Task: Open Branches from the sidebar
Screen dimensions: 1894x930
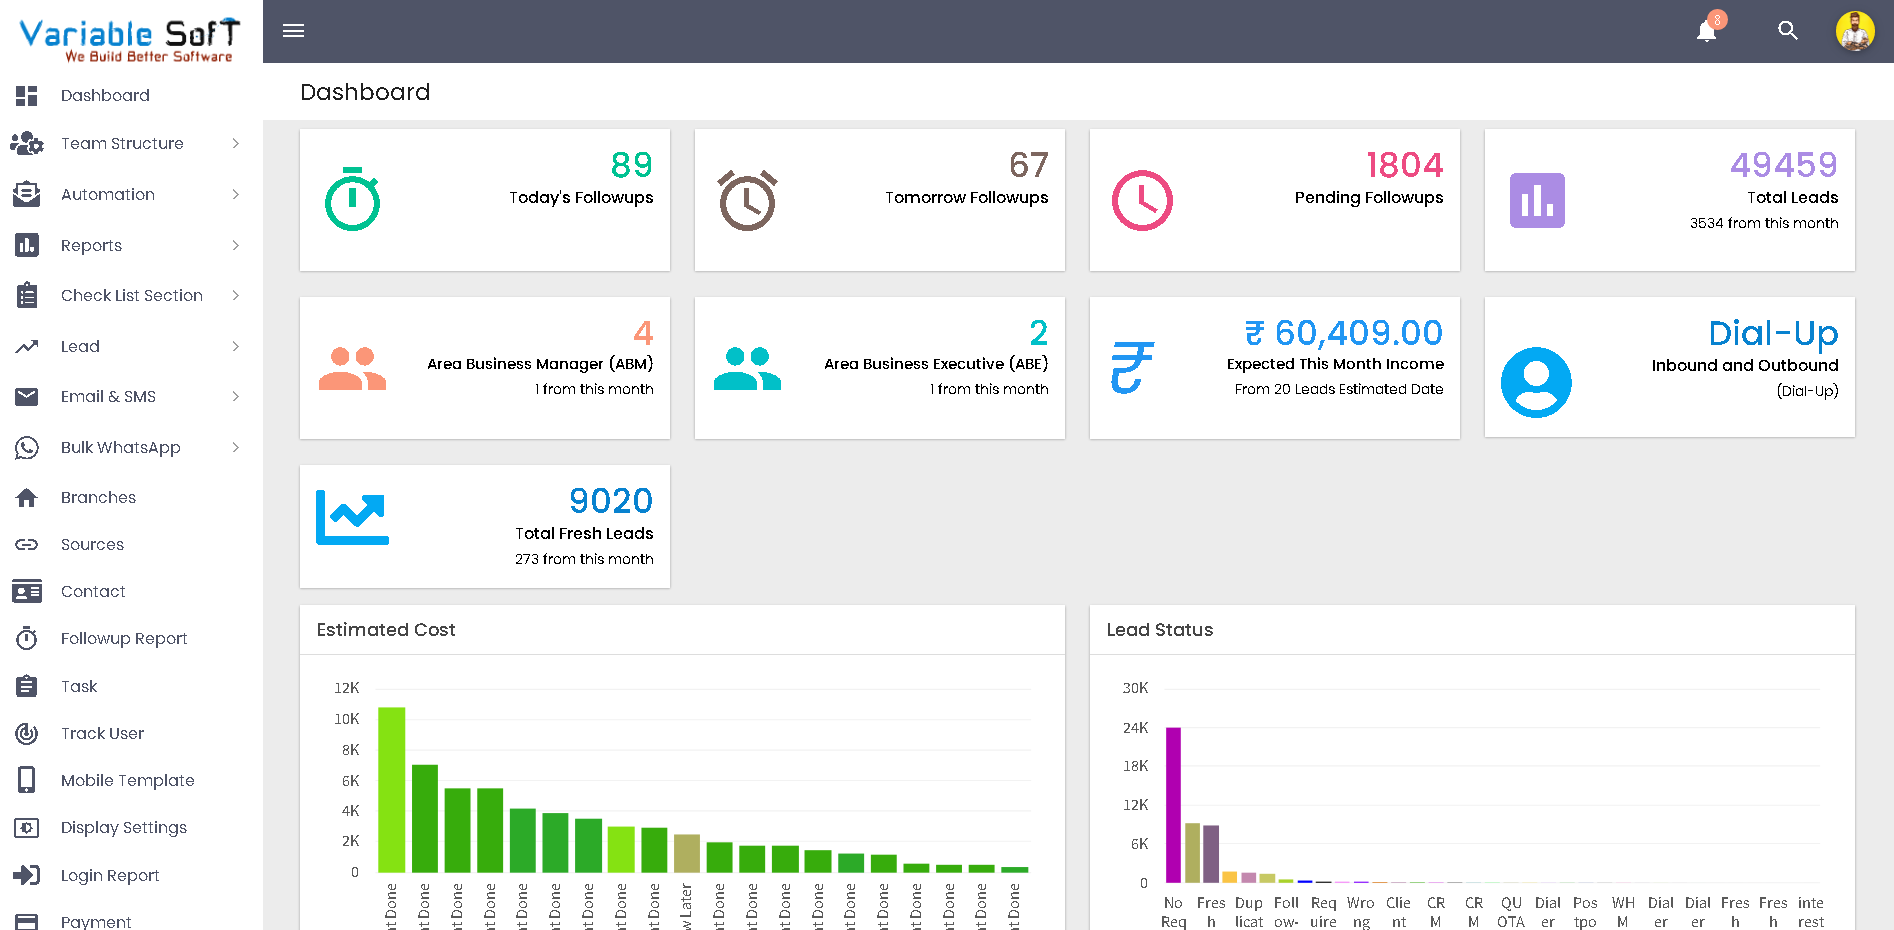Action: pos(98,498)
